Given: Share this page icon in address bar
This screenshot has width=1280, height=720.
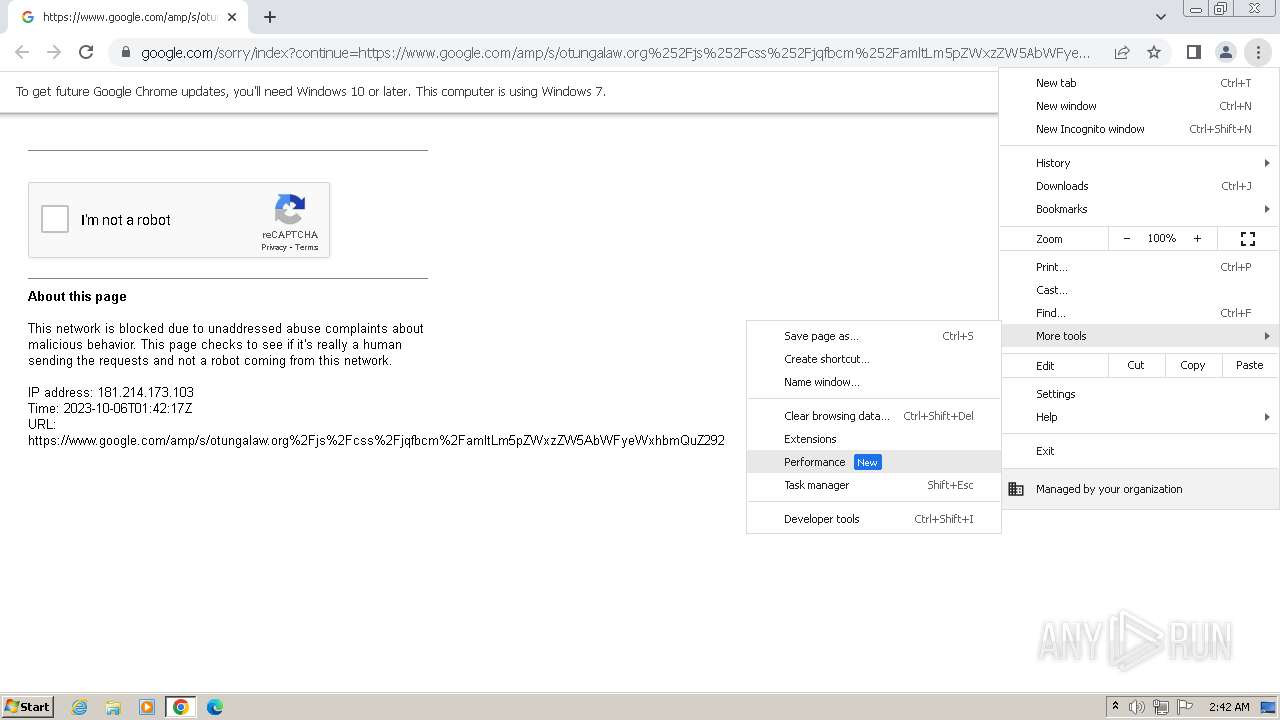Looking at the screenshot, I should pyautogui.click(x=1122, y=52).
